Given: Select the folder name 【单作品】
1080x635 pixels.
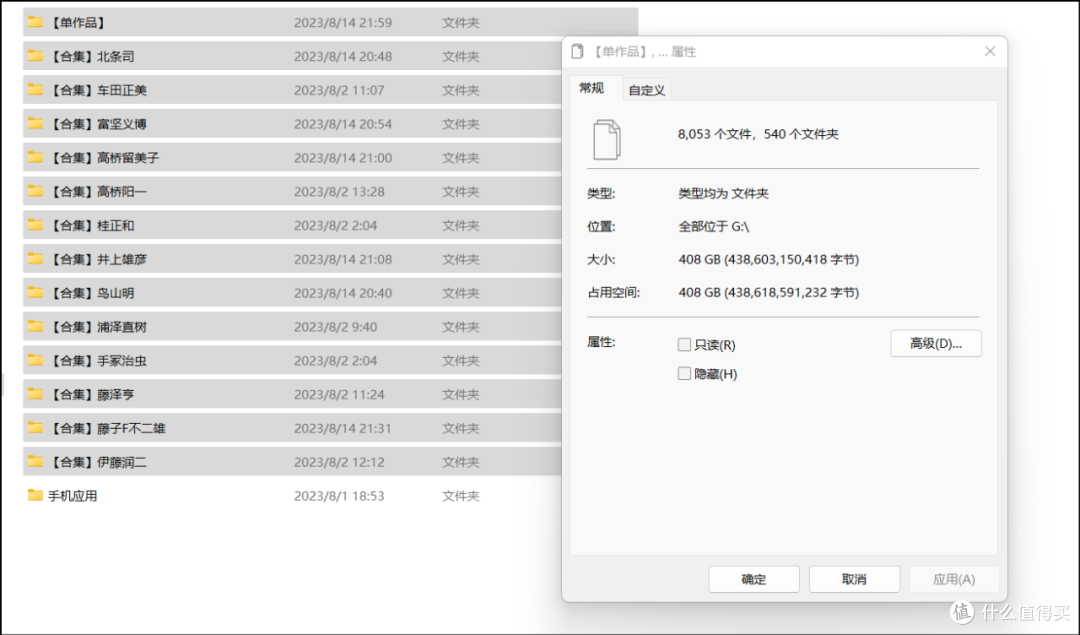Looking at the screenshot, I should 78,23.
